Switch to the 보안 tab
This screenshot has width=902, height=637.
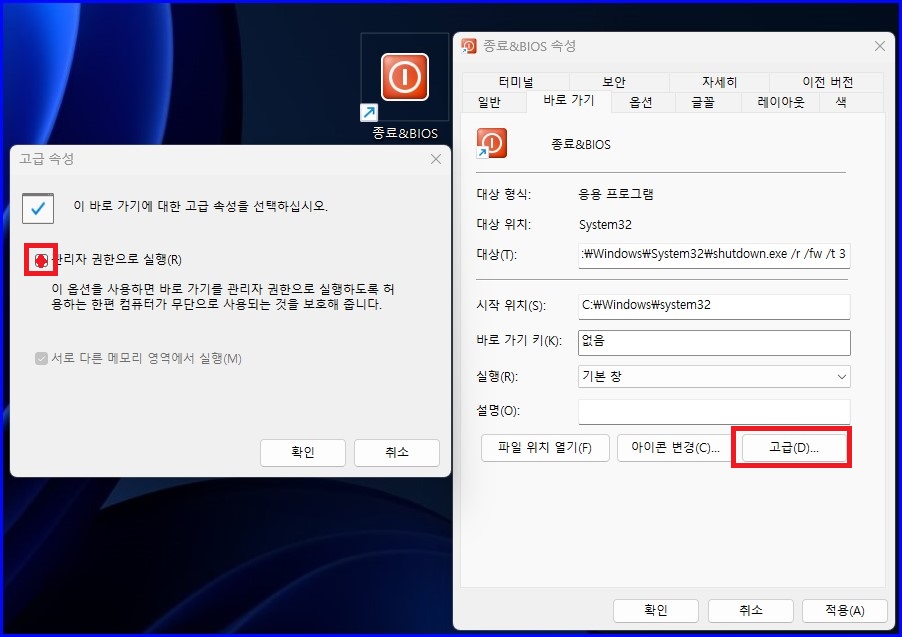point(614,82)
